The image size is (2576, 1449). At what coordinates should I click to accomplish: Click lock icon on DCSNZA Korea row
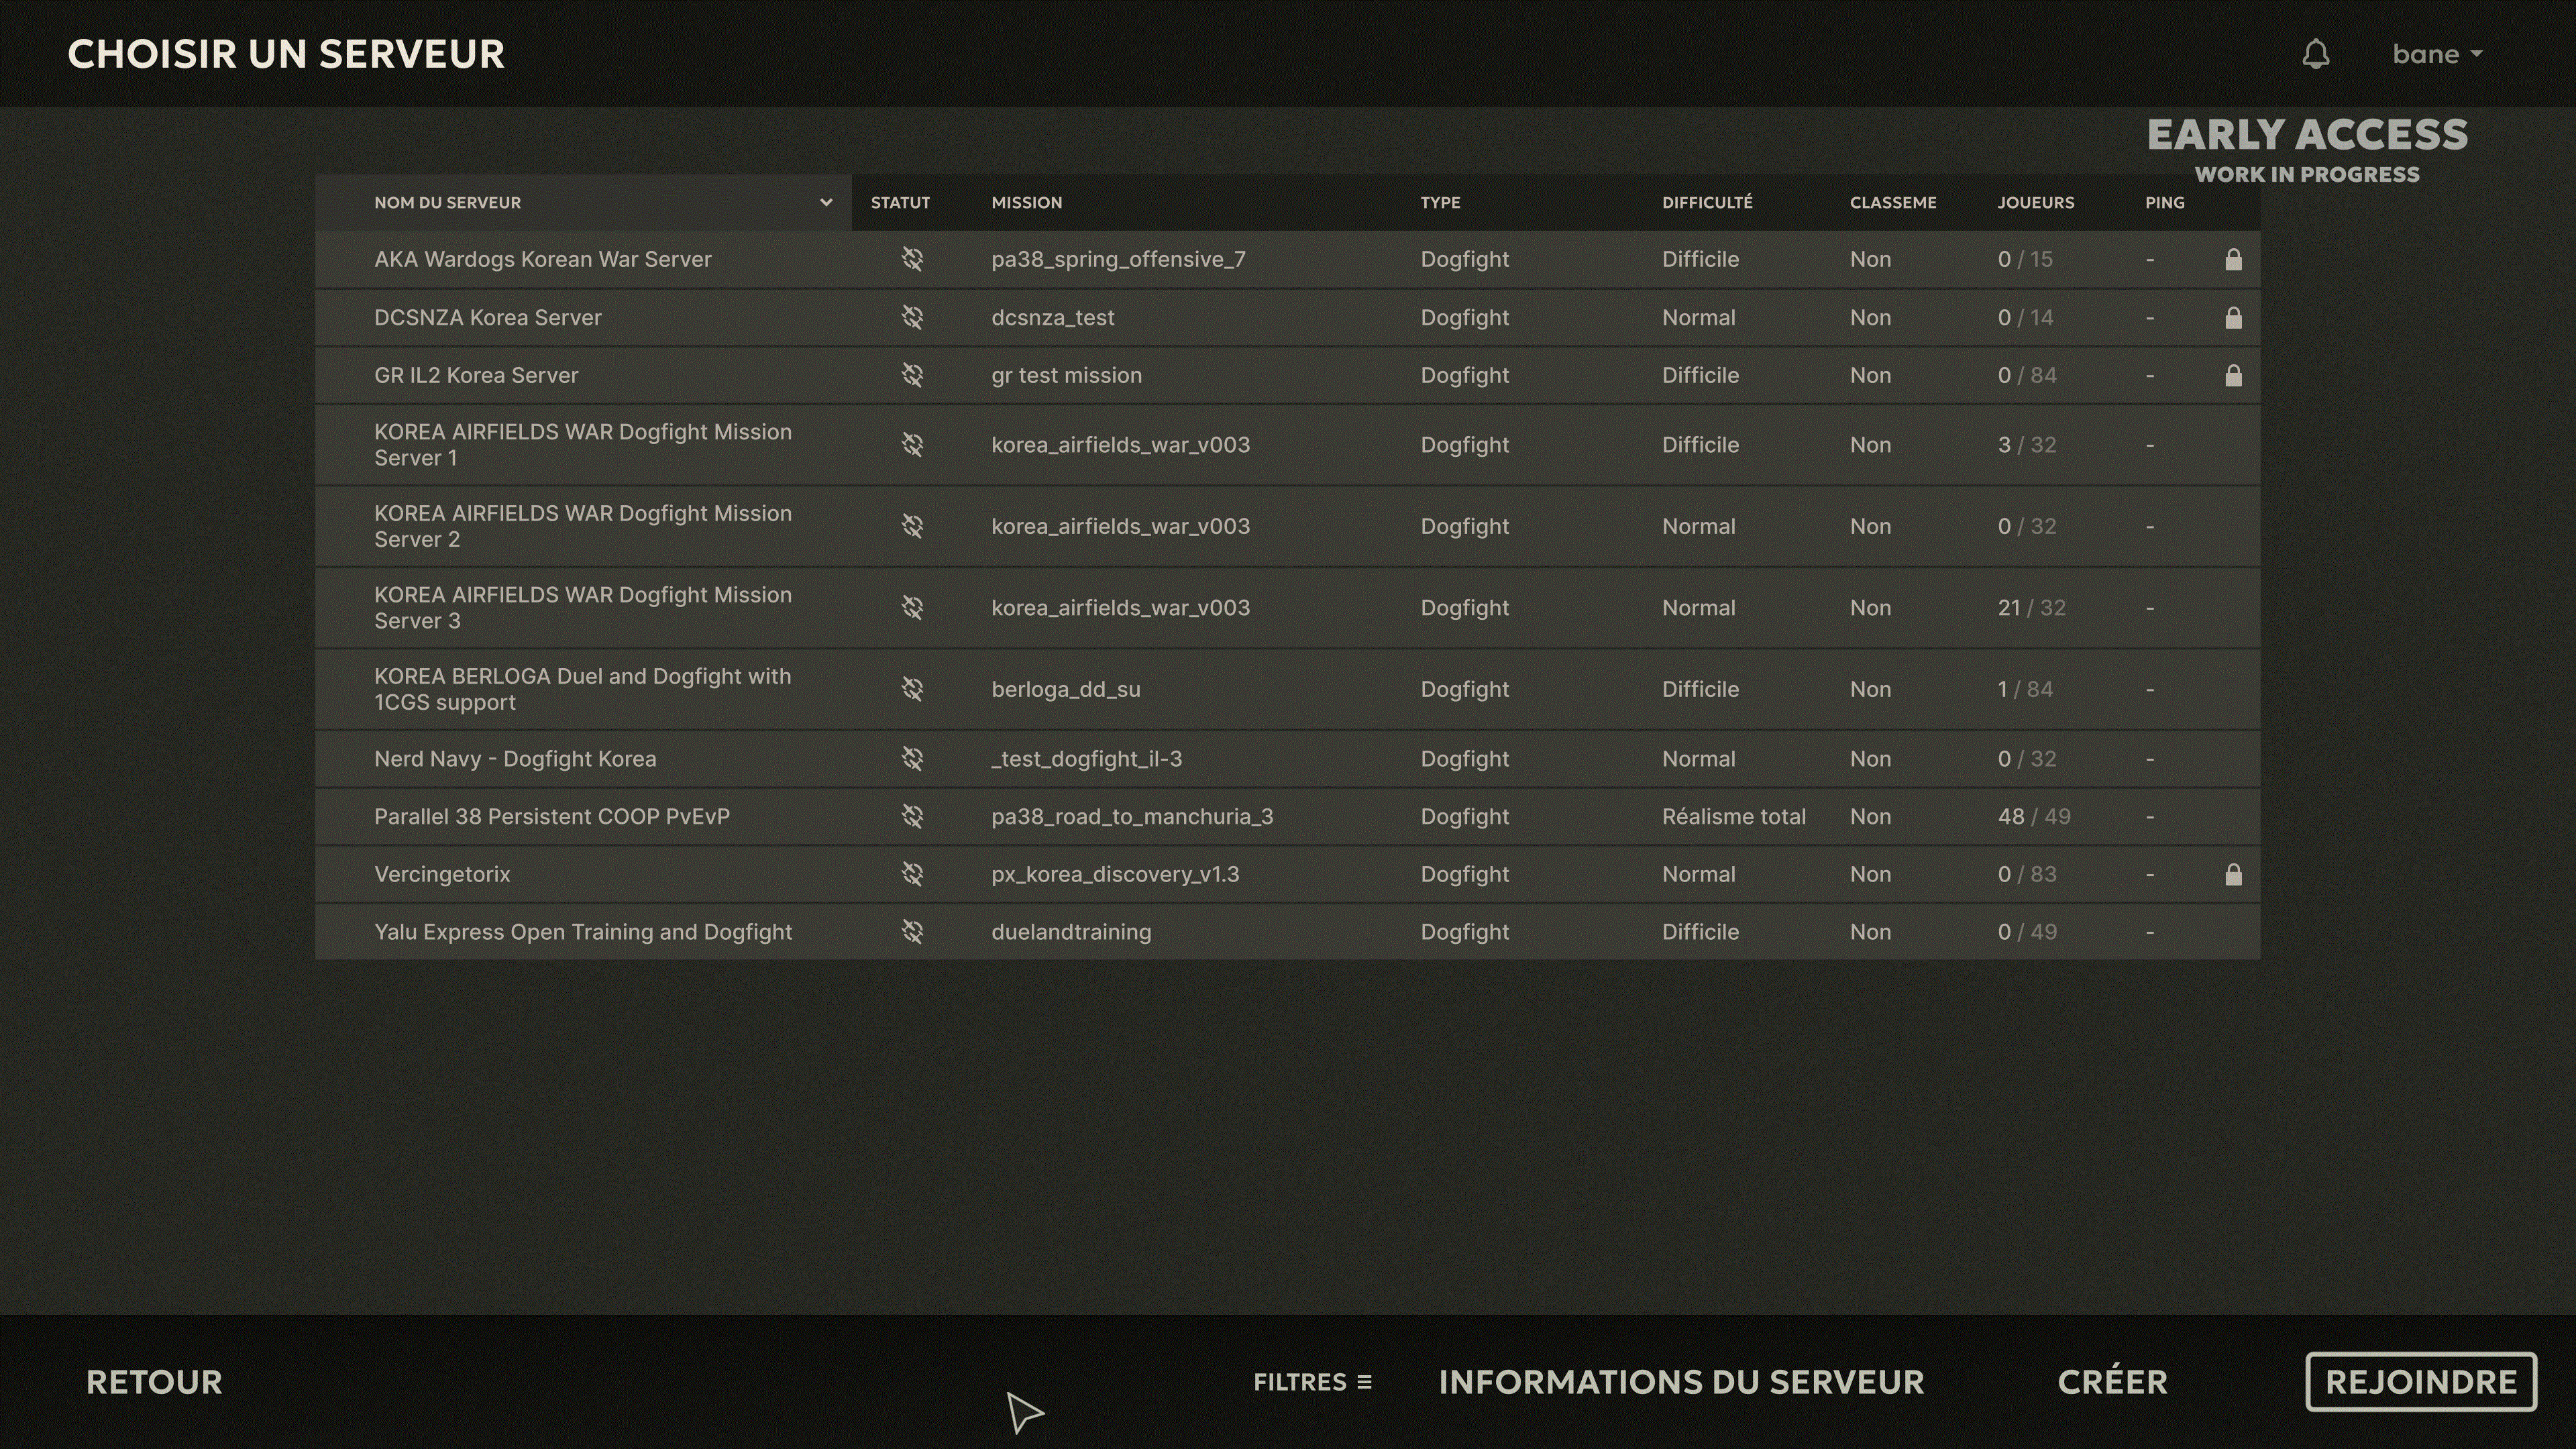pos(2233,317)
